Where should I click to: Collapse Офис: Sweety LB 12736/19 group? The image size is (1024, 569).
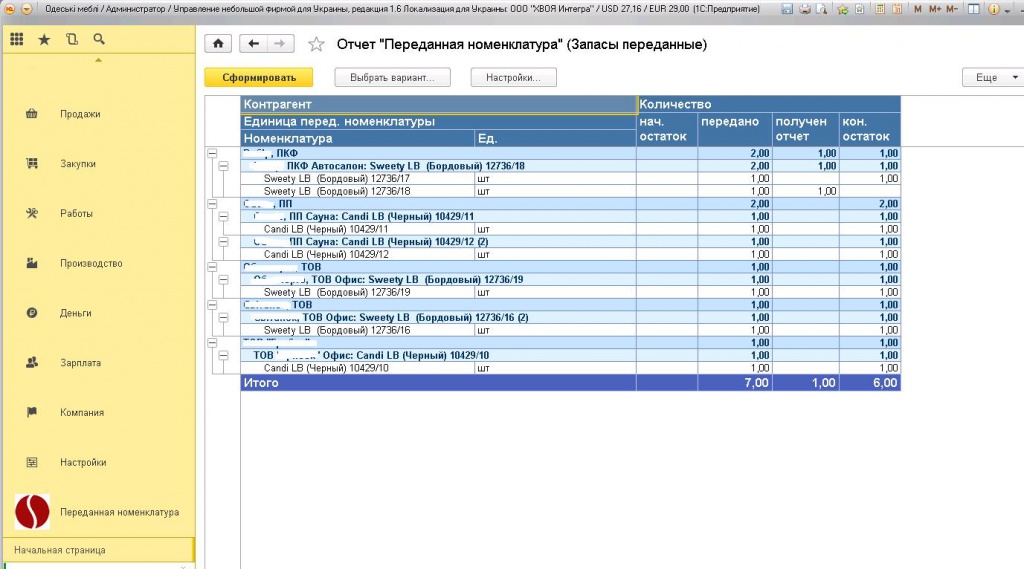pyautogui.click(x=223, y=280)
